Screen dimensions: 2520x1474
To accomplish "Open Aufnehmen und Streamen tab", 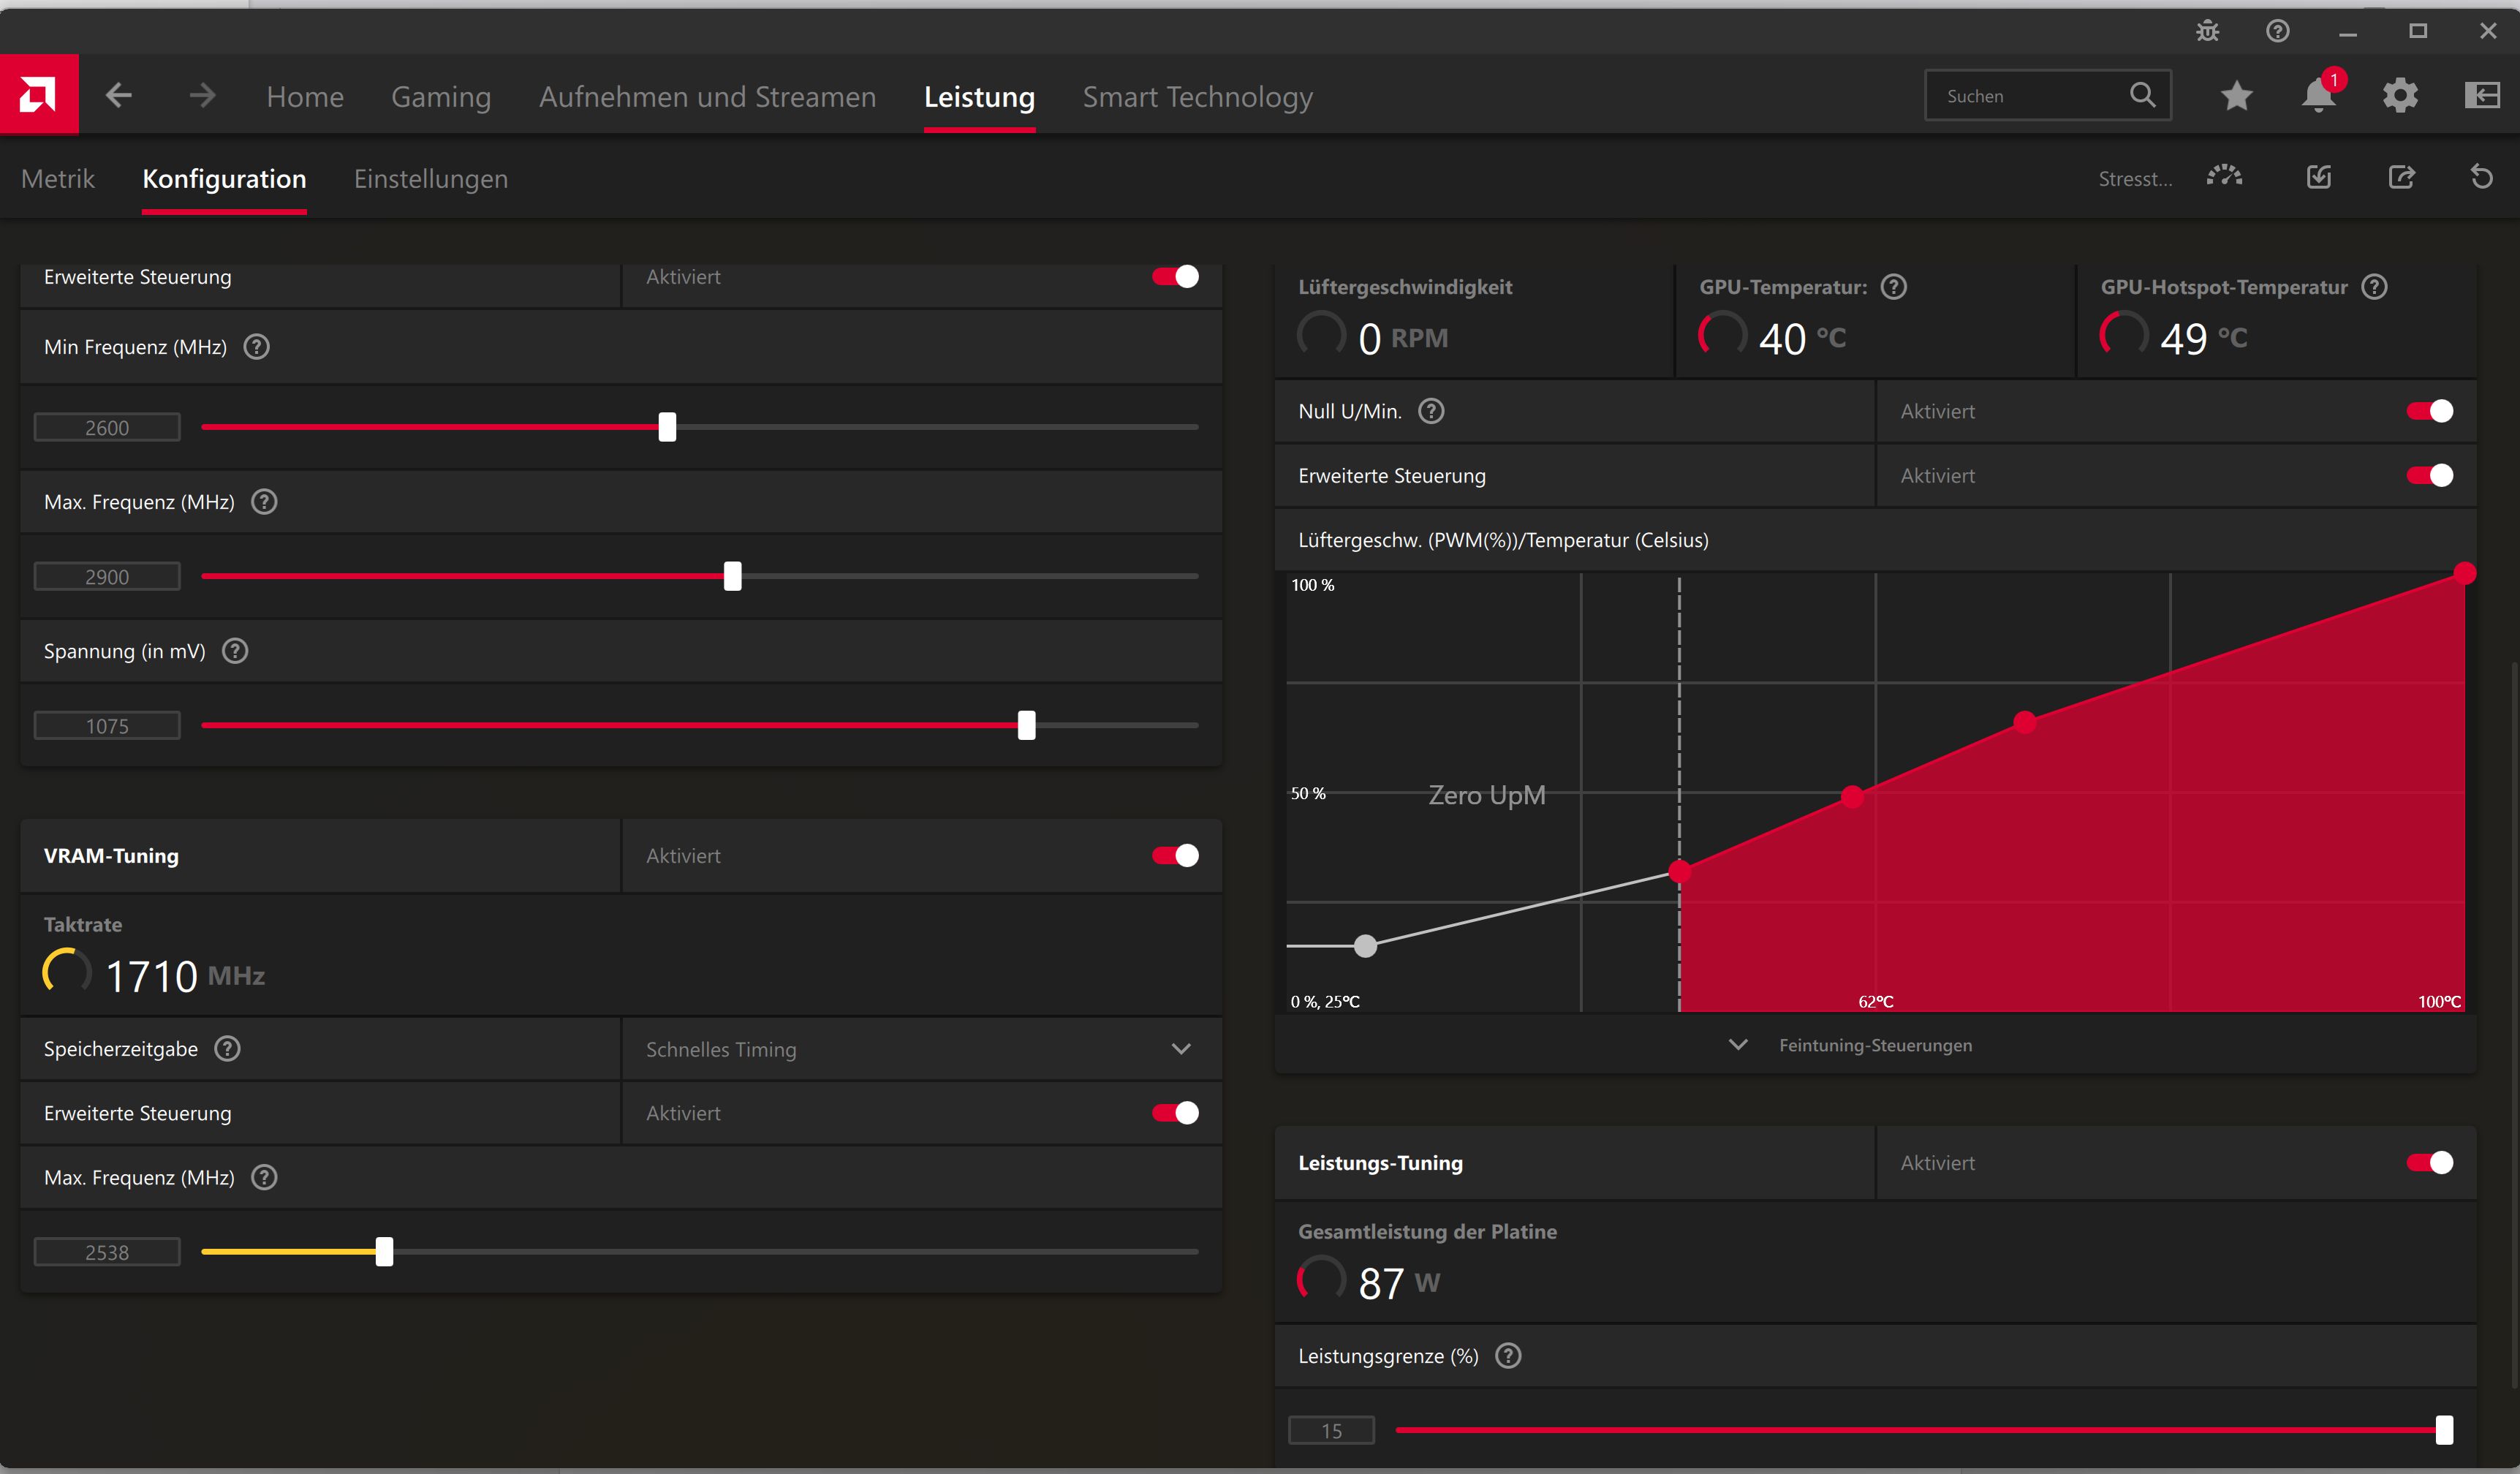I will pyautogui.click(x=707, y=96).
